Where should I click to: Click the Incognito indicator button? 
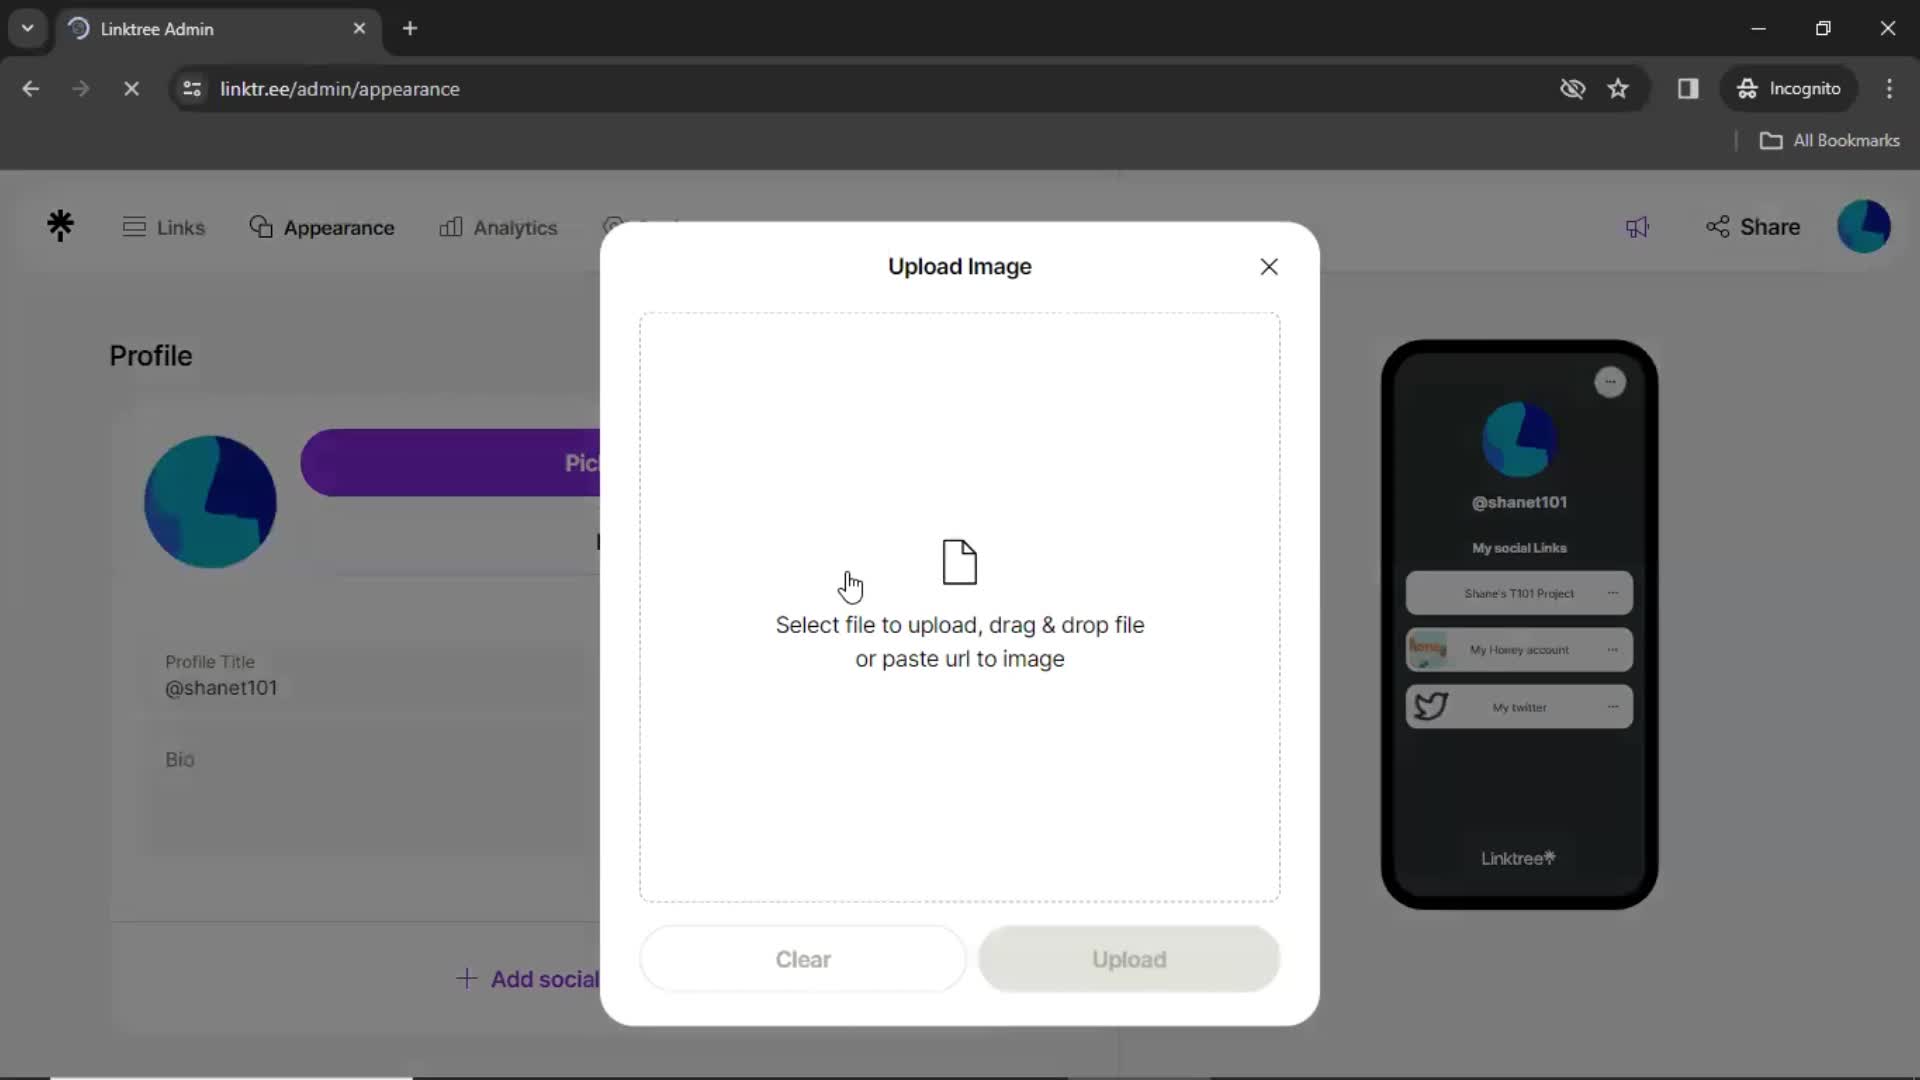click(1789, 89)
